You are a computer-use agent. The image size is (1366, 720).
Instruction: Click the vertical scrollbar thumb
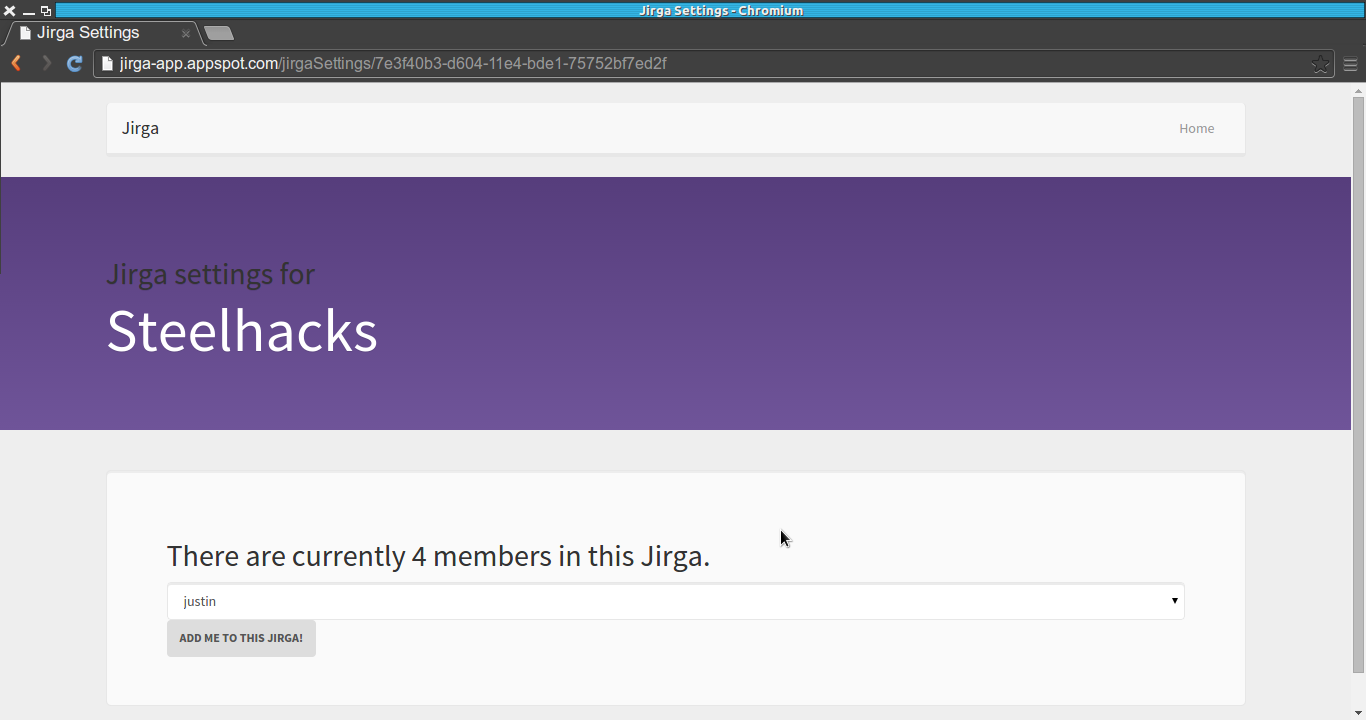[1358, 385]
